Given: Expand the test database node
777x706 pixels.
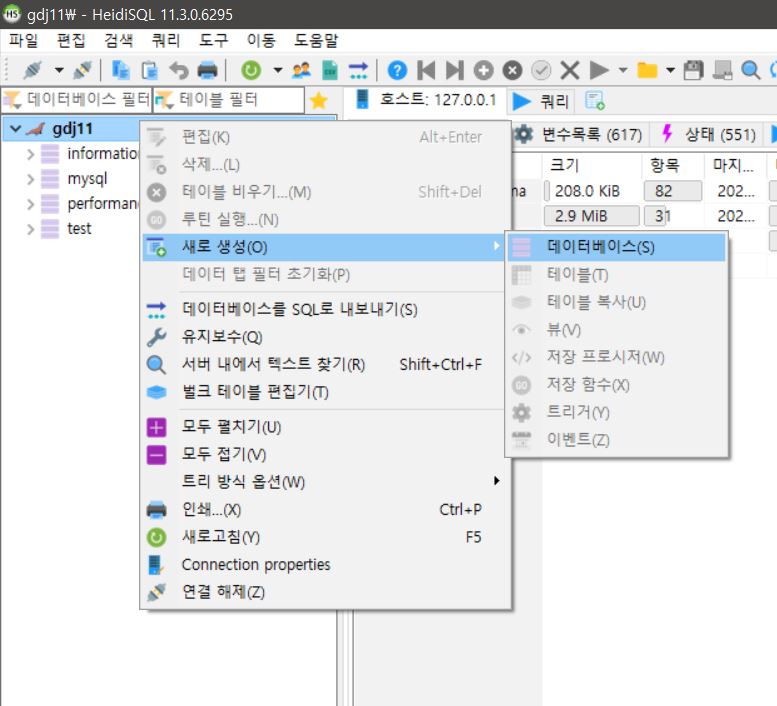Looking at the screenshot, I should (31, 229).
